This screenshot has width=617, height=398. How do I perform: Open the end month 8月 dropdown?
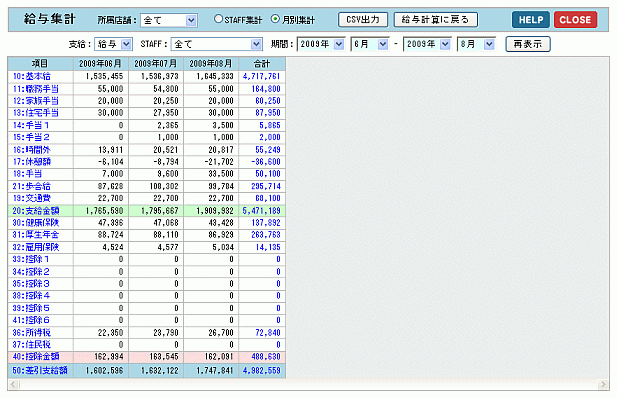click(476, 44)
